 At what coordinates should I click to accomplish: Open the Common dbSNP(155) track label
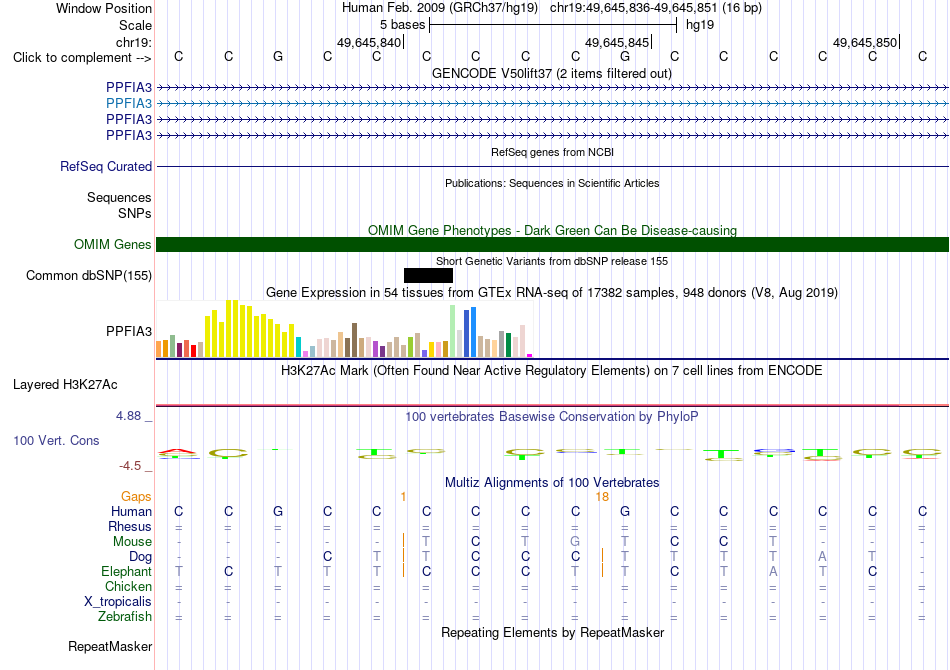[88, 276]
